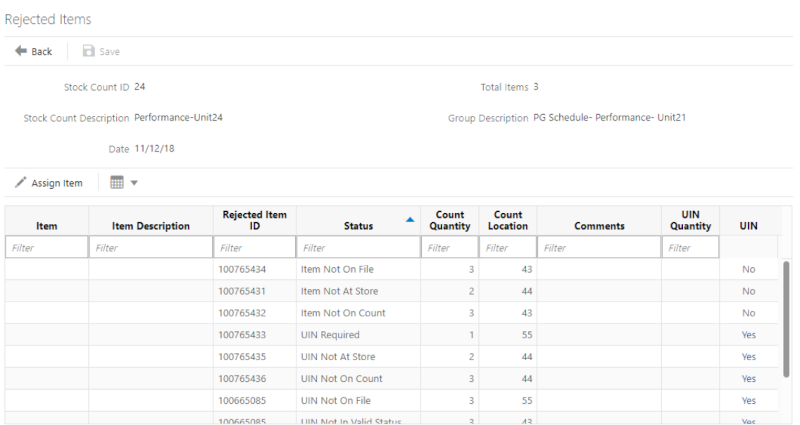Focus the Item filter field
800x425 pixels.
pos(46,247)
